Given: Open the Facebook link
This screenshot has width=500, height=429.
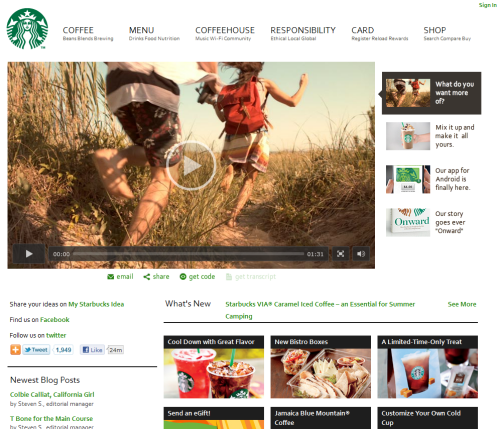Looking at the screenshot, I should pos(55,320).
